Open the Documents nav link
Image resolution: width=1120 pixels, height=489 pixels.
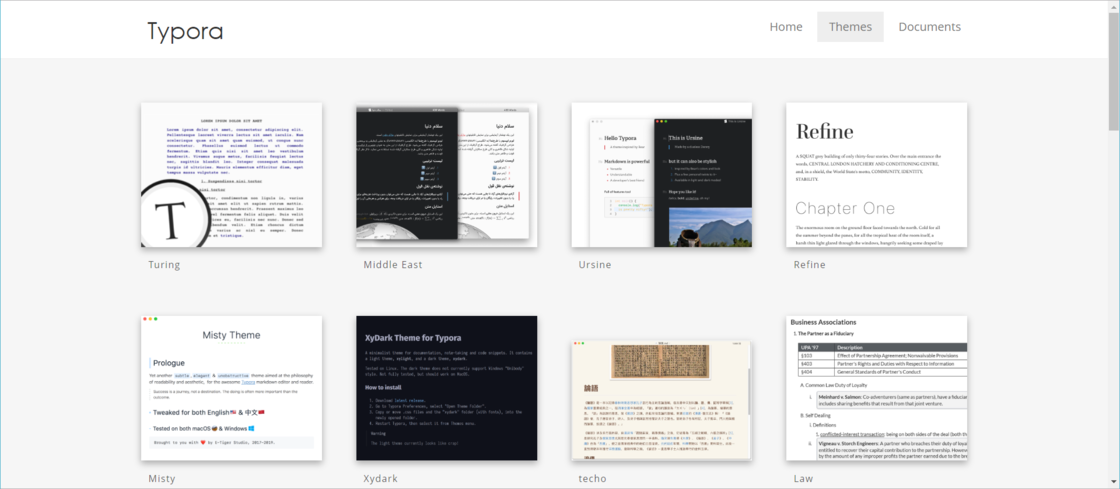tap(929, 27)
